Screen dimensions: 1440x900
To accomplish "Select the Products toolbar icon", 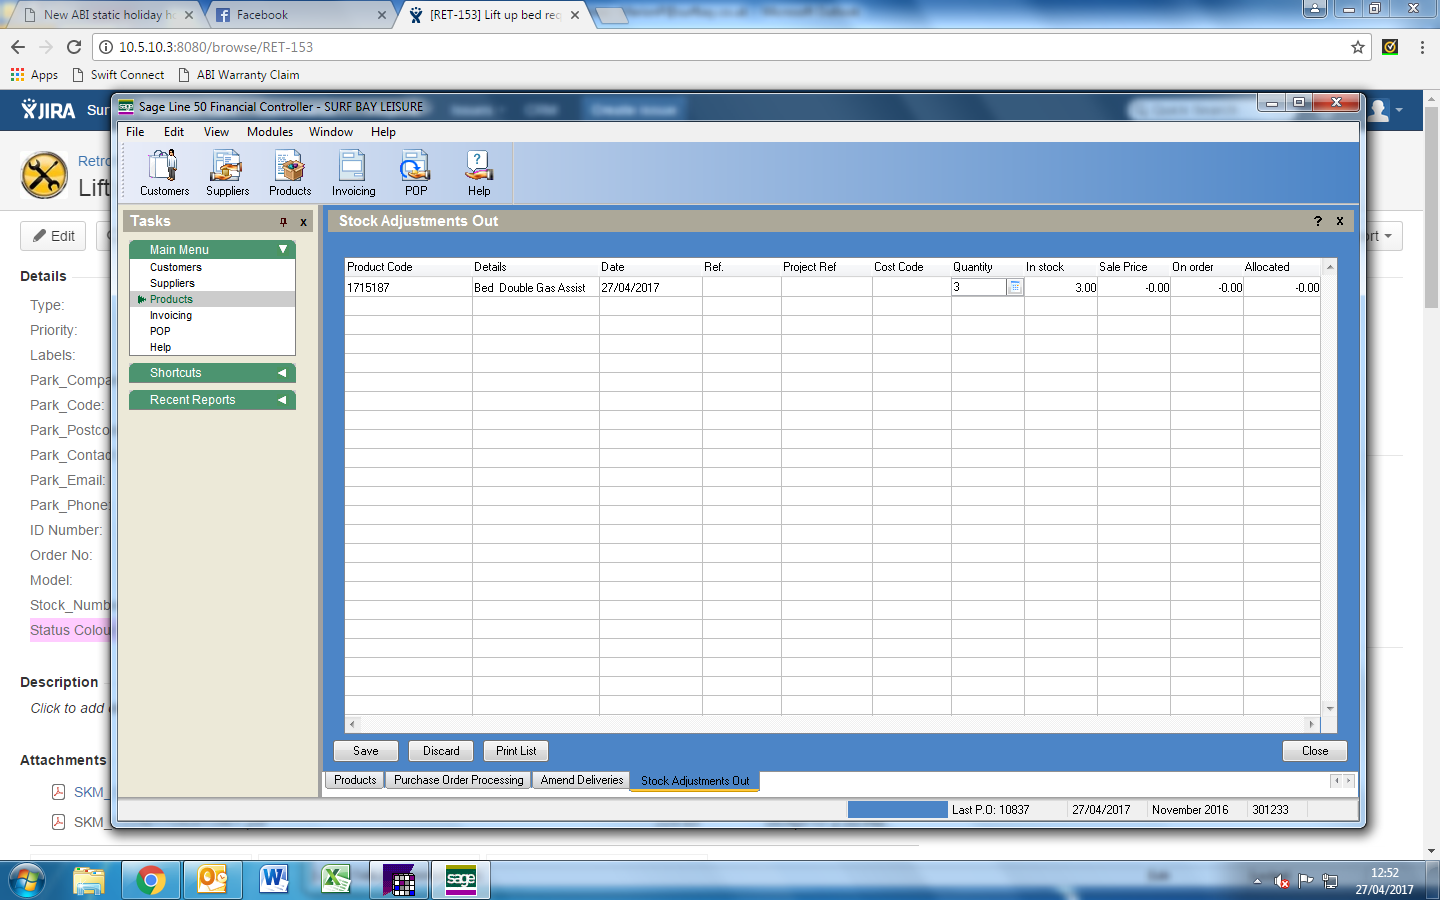I will (x=290, y=172).
